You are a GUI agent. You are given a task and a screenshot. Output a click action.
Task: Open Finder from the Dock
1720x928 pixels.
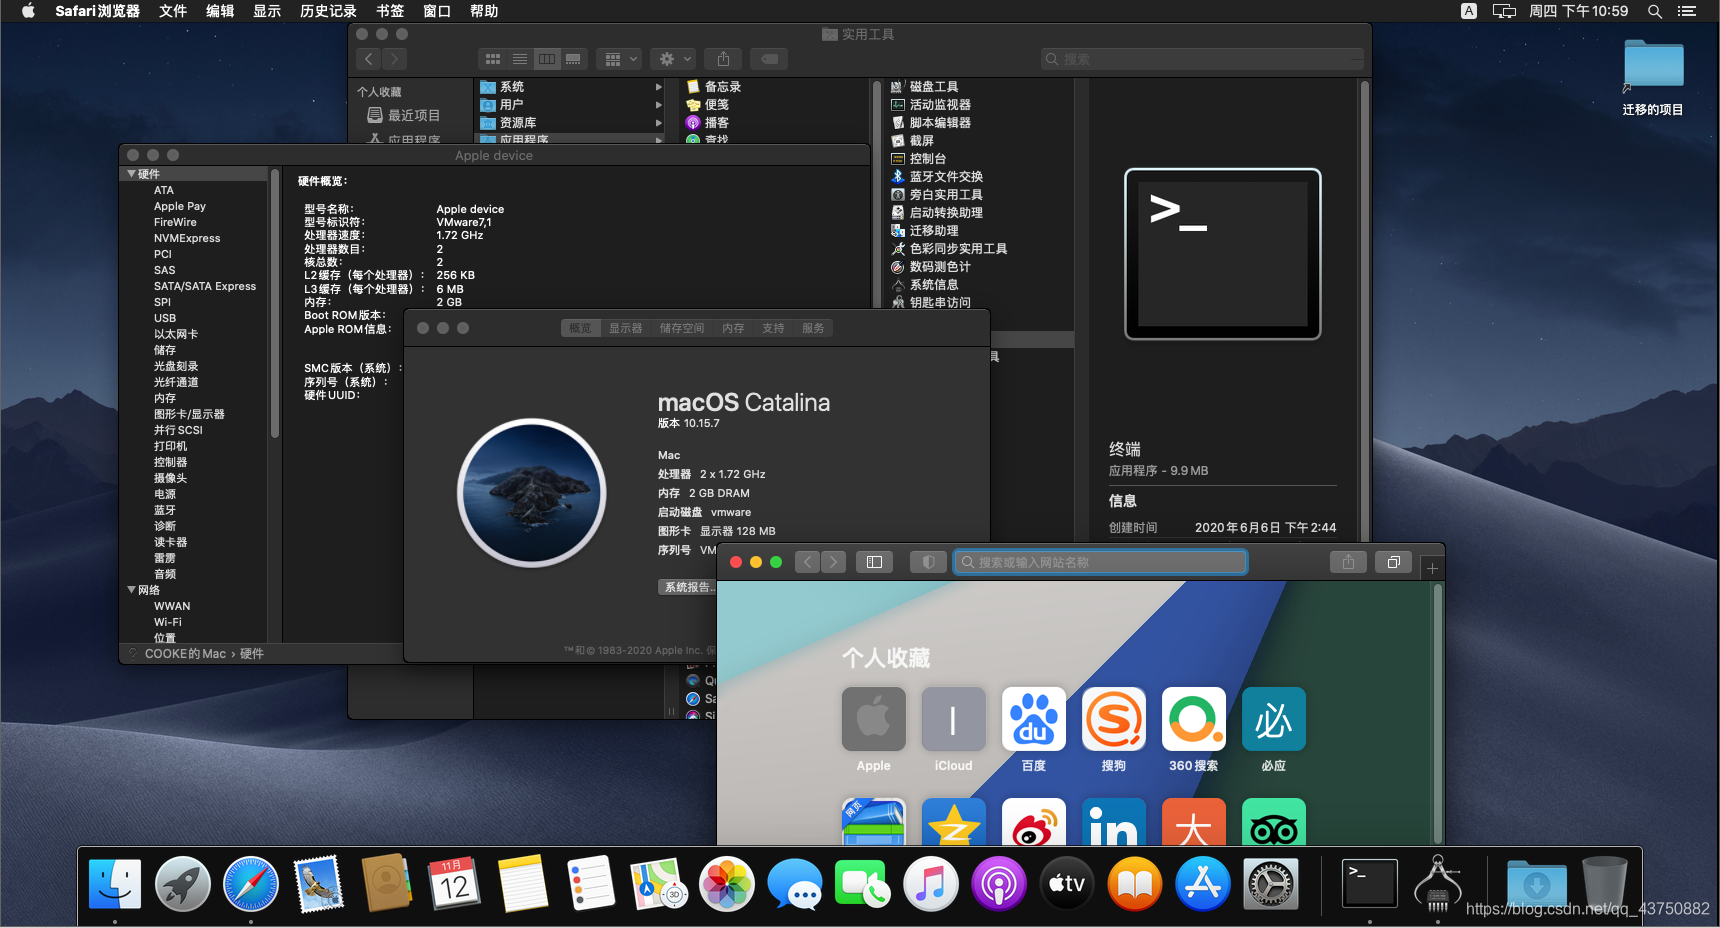114,884
